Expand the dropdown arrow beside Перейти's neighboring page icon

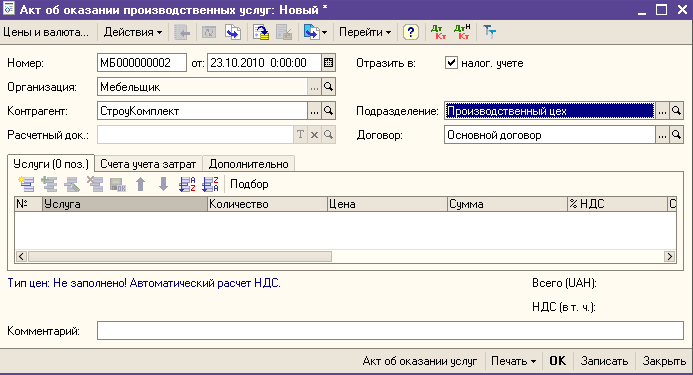[x=324, y=32]
